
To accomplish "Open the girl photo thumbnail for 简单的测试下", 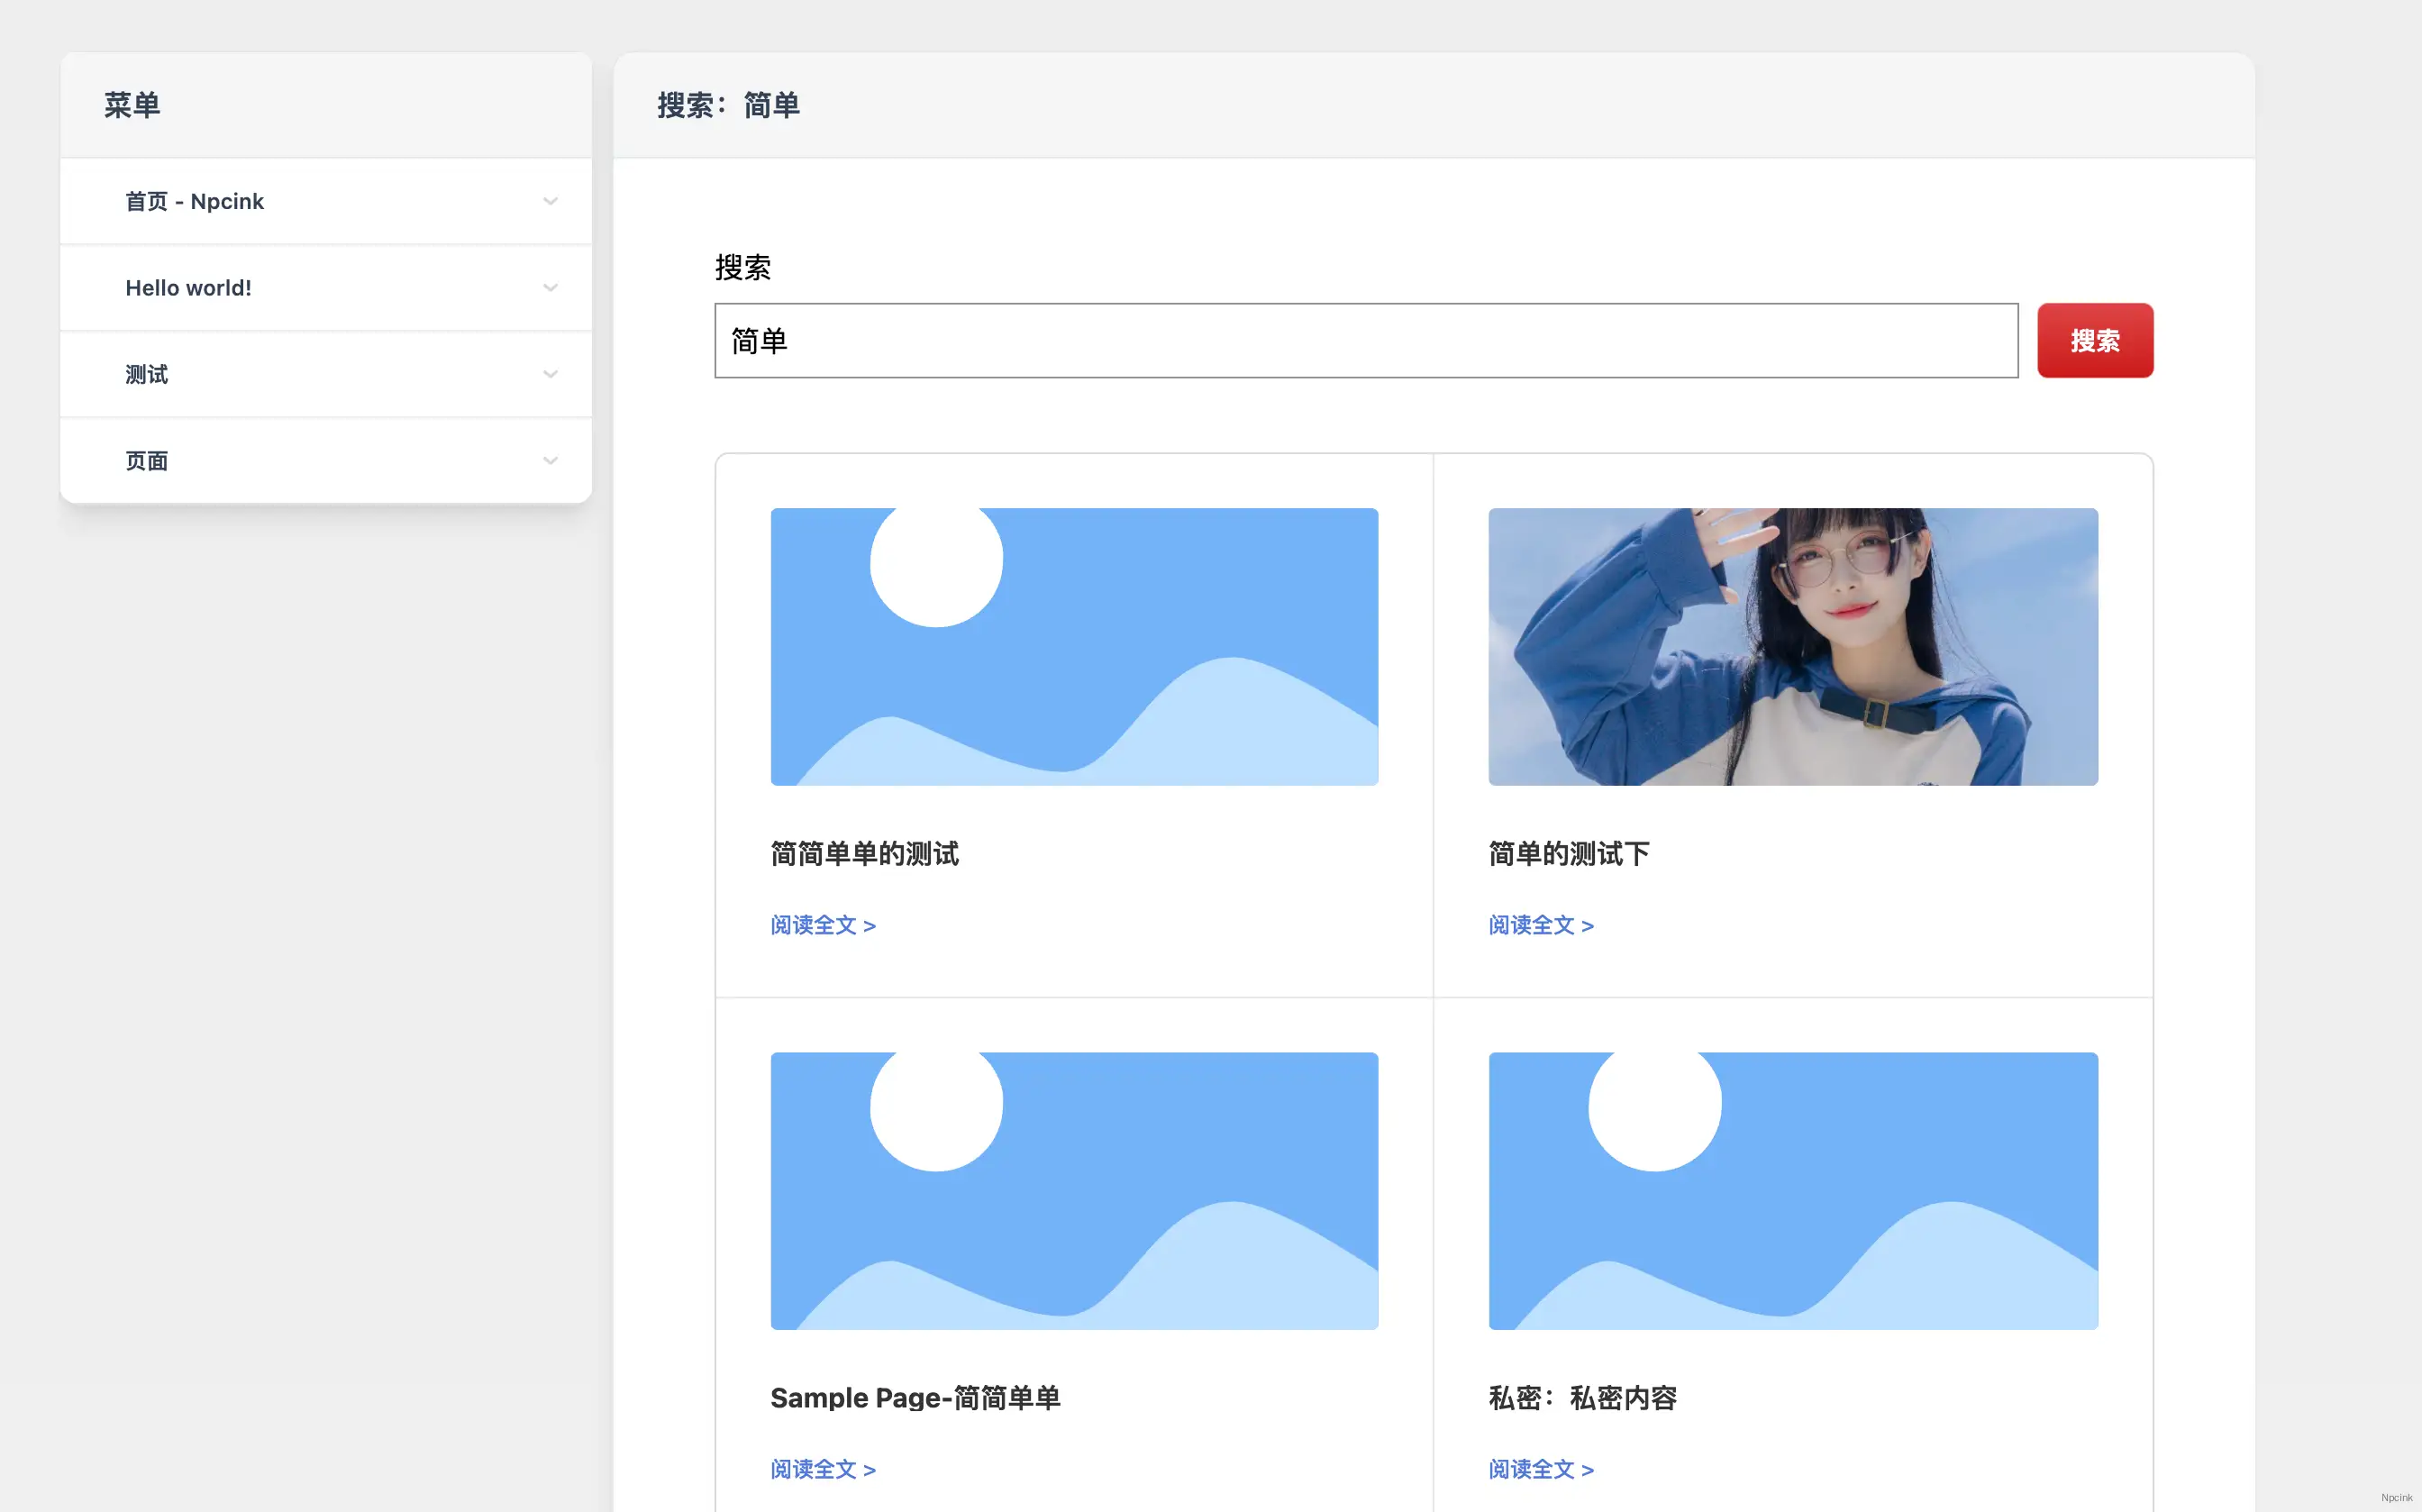I will (1792, 647).
